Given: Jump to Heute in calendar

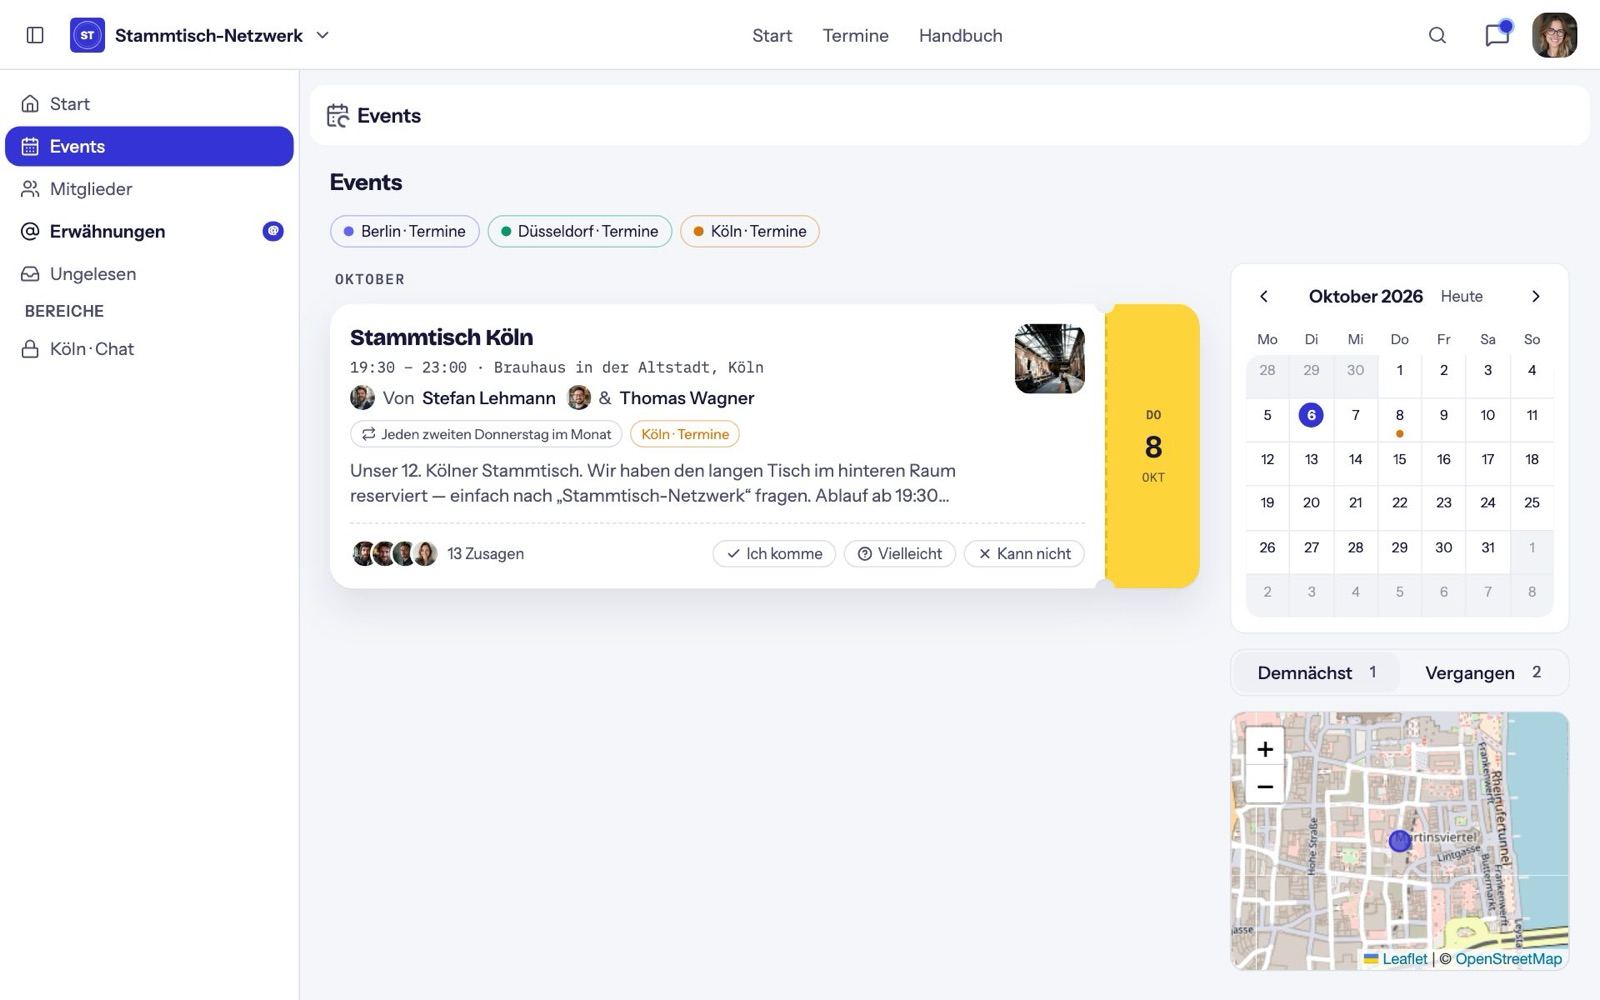Looking at the screenshot, I should 1461,296.
